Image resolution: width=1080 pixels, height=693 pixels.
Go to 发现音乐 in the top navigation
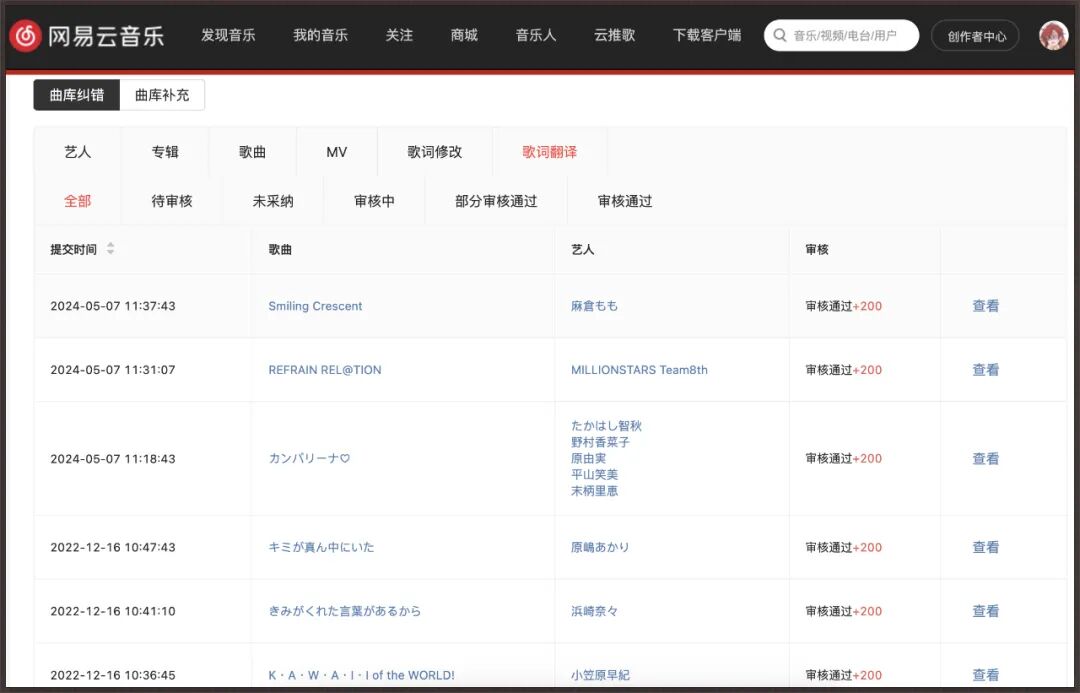click(228, 35)
